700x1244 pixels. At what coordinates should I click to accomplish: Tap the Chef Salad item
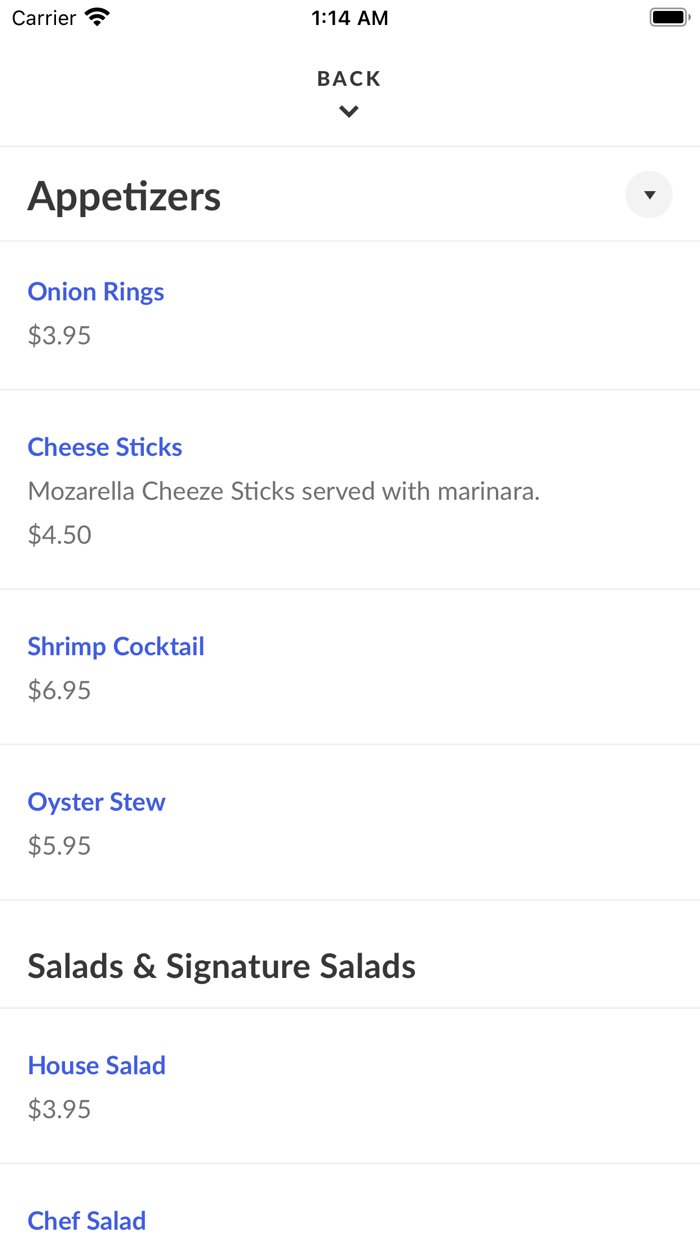coord(87,1221)
